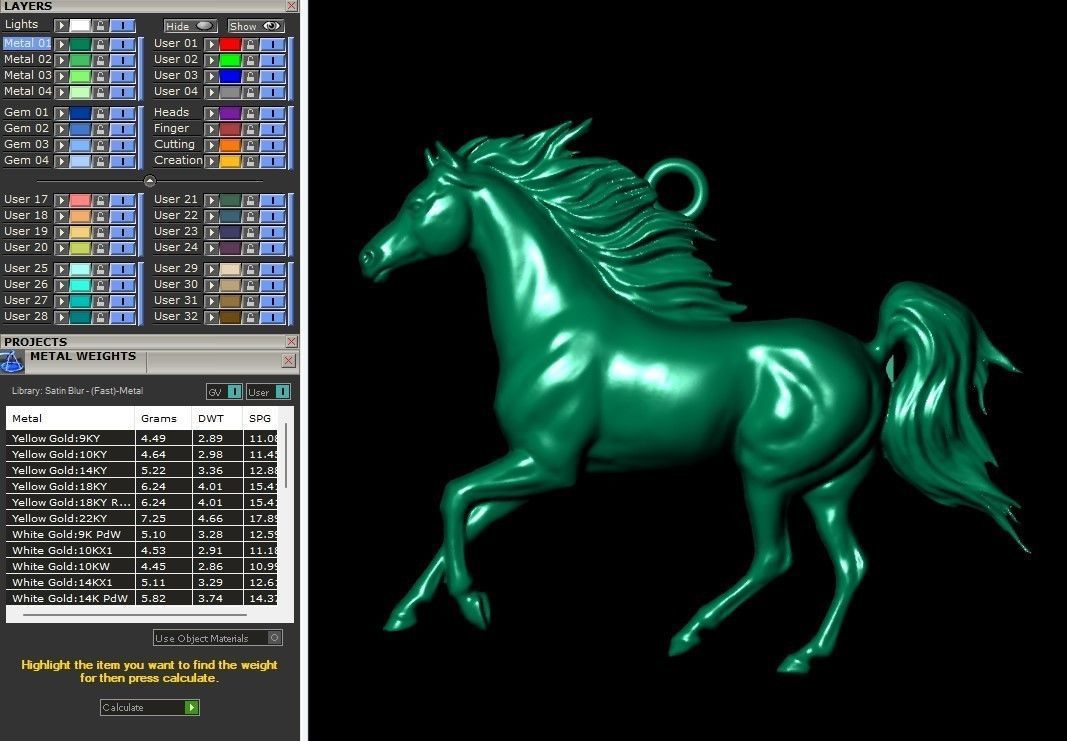Click lock icon for User 25 layer

(101, 269)
